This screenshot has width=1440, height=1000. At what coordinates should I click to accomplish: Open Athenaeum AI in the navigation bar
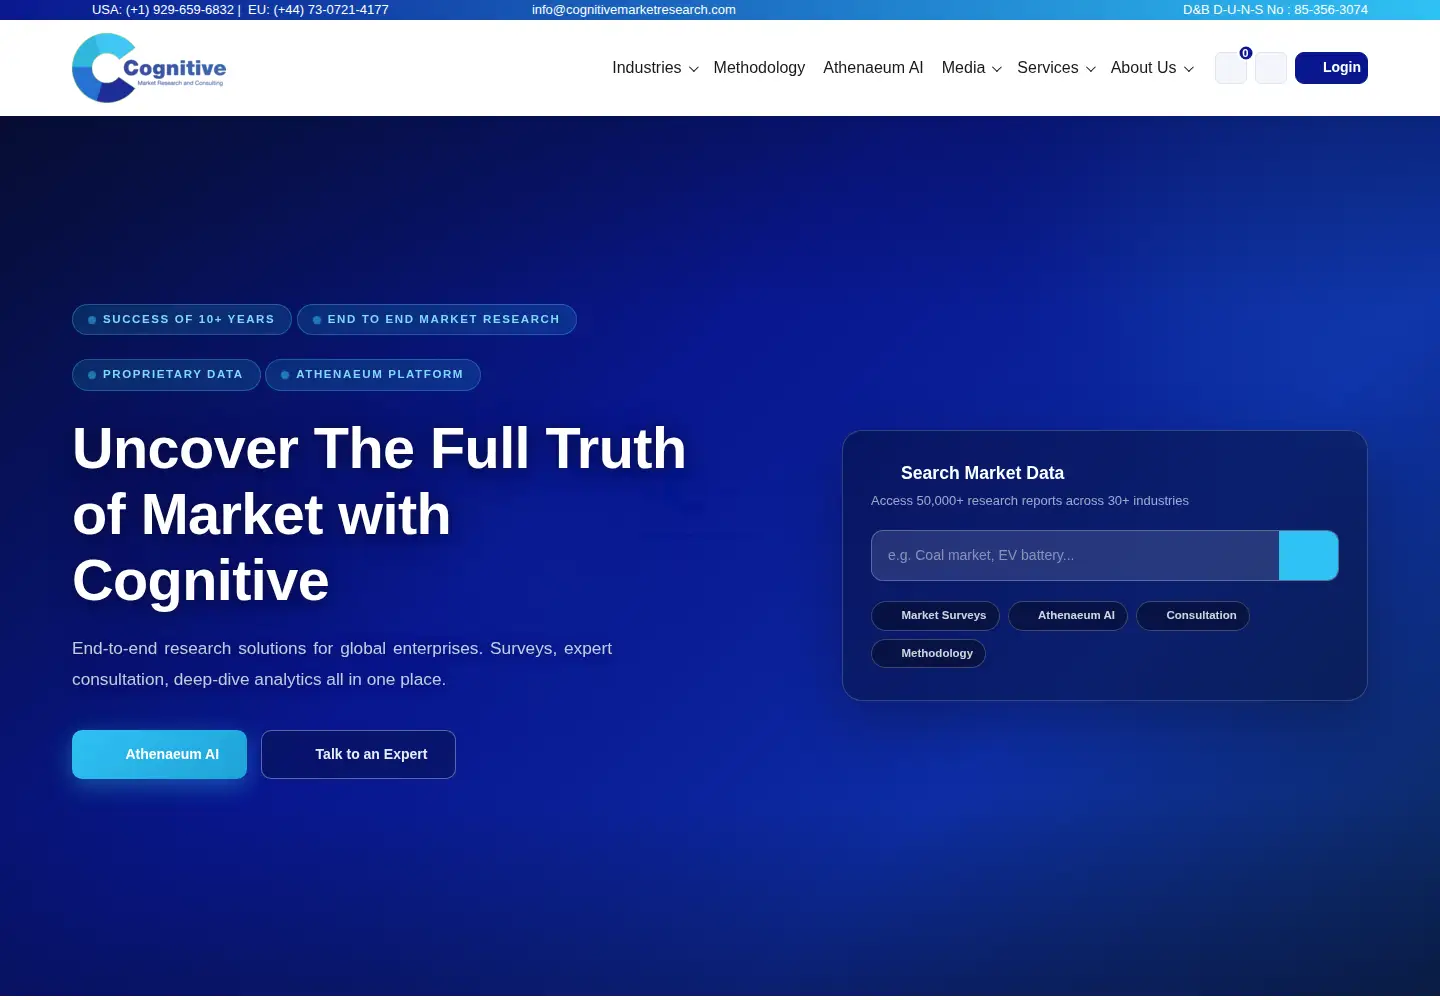[x=873, y=68]
